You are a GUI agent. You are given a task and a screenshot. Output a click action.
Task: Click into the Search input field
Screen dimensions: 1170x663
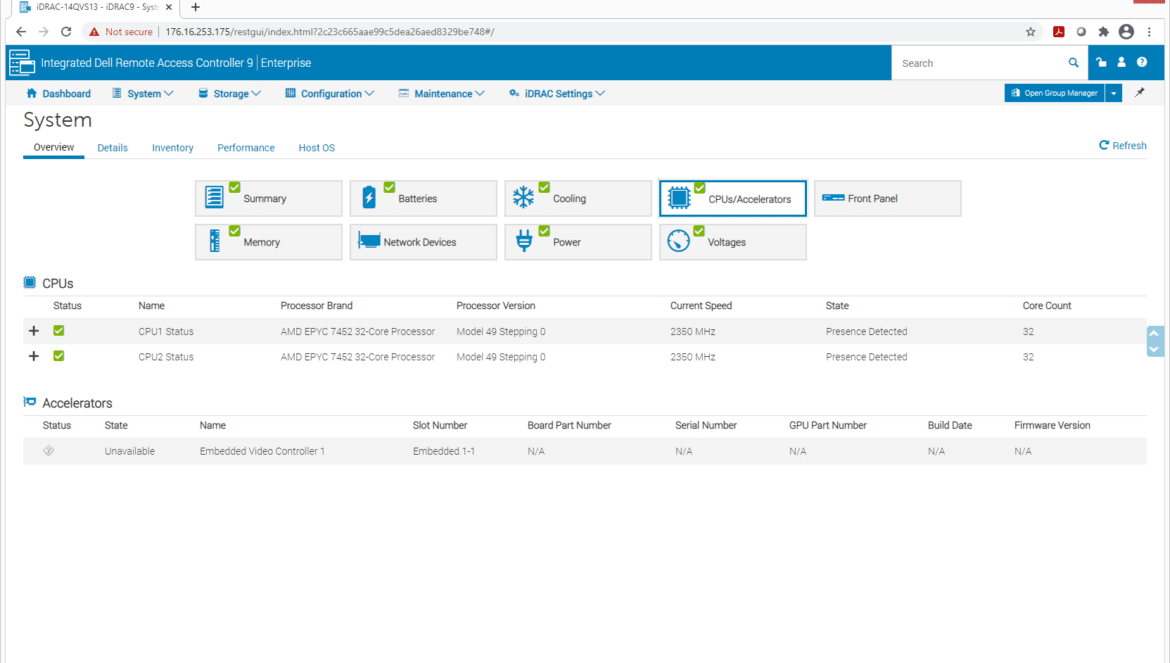pyautogui.click(x=982, y=63)
